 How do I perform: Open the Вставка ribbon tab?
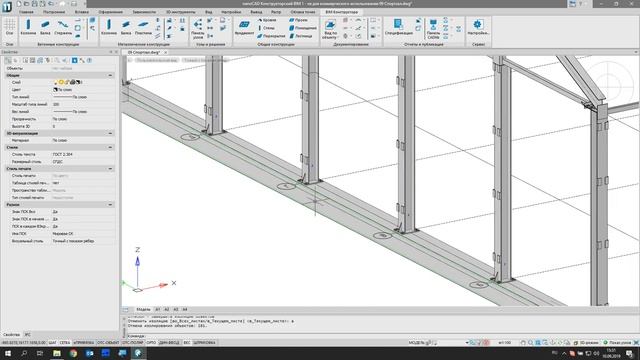[x=82, y=12]
